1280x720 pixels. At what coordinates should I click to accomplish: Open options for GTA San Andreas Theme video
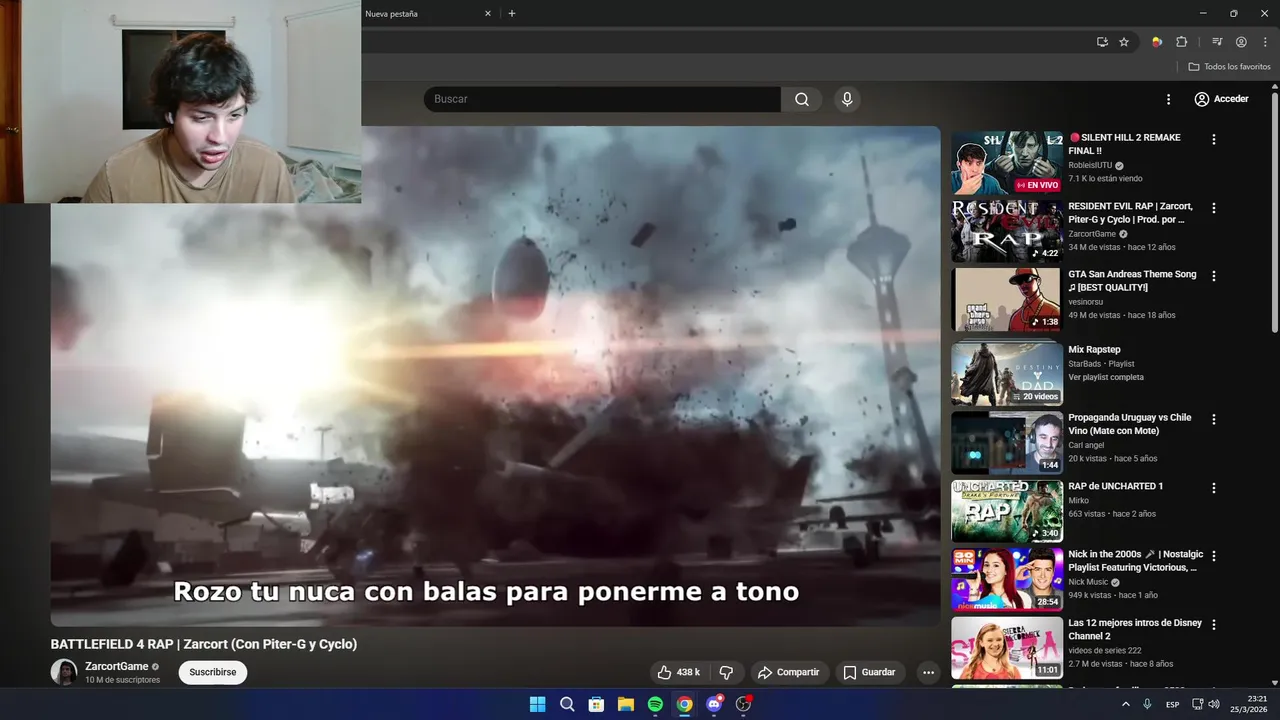click(x=1214, y=276)
